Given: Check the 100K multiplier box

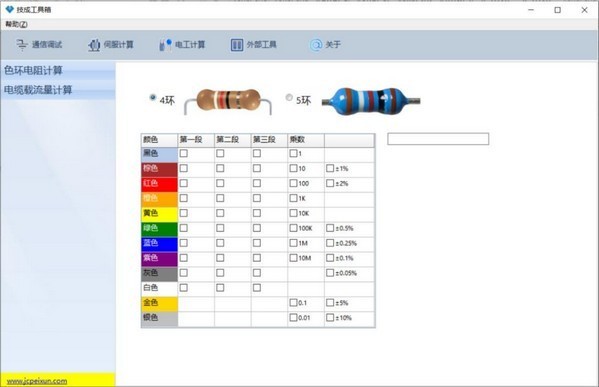Looking at the screenshot, I should [293, 228].
